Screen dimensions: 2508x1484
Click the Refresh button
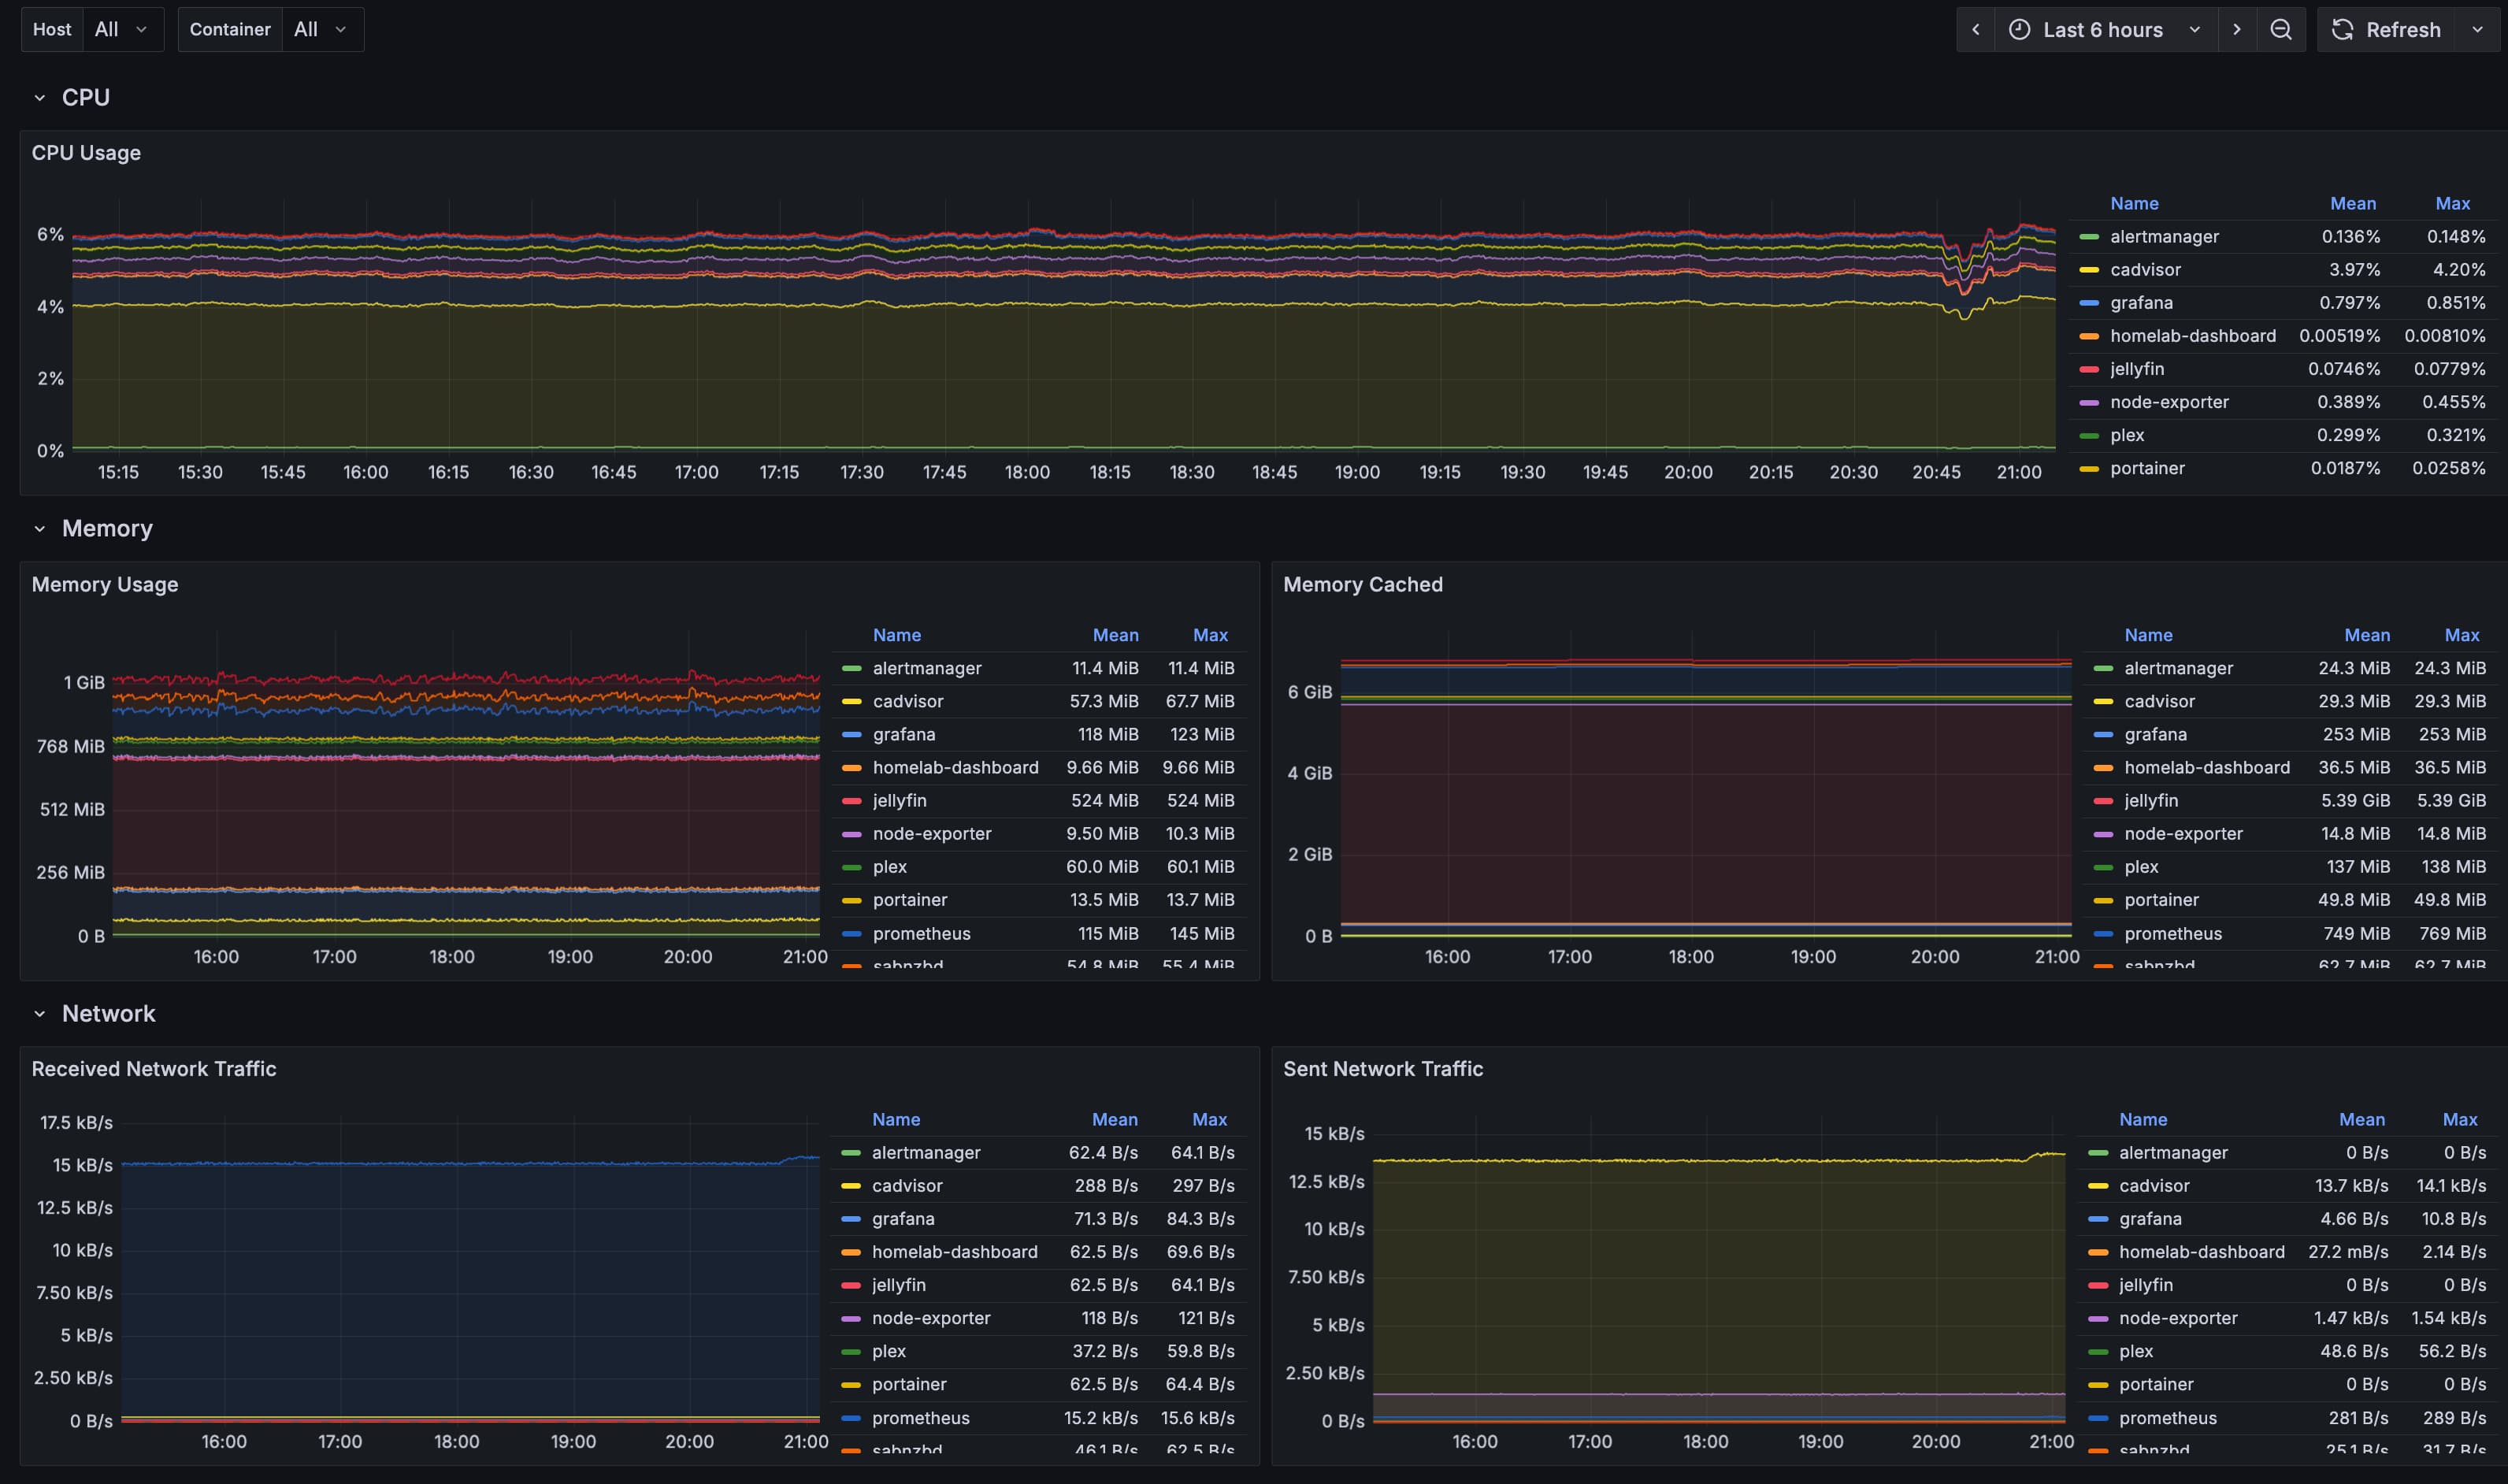pyautogui.click(x=2404, y=29)
